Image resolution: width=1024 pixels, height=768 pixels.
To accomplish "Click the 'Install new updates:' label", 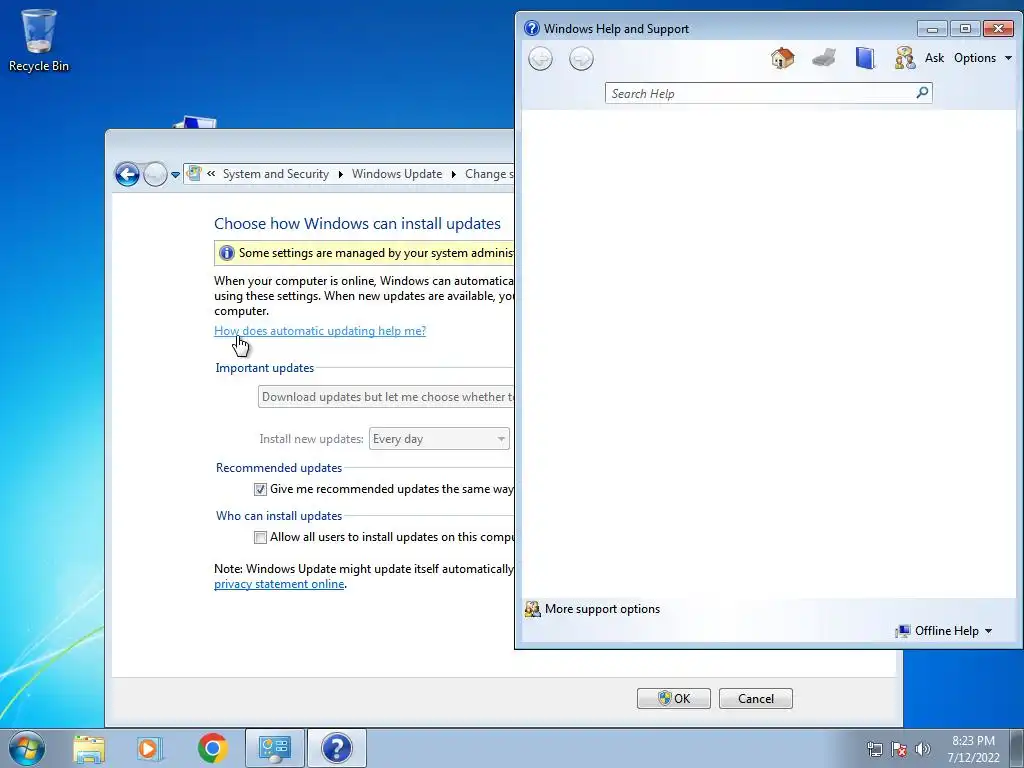I will pos(312,439).
